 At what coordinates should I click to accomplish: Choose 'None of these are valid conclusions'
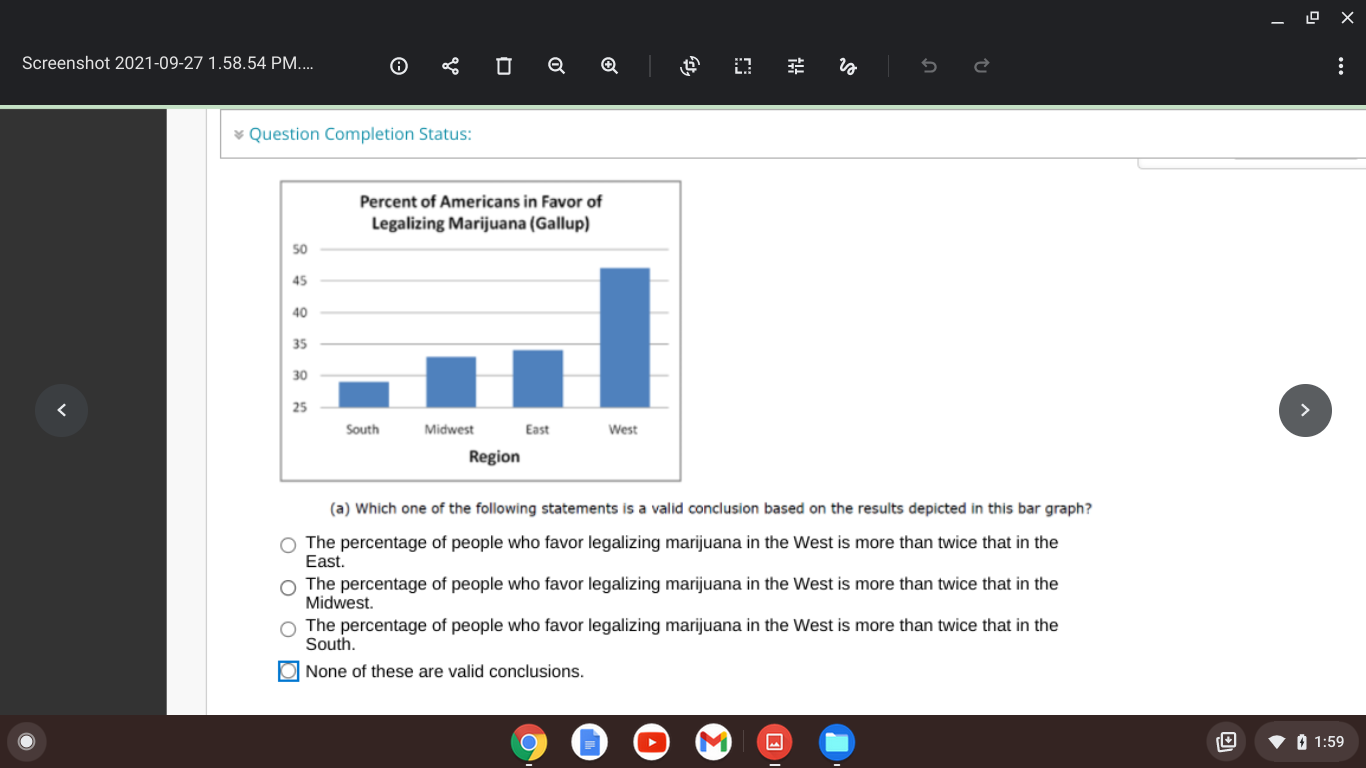point(288,671)
